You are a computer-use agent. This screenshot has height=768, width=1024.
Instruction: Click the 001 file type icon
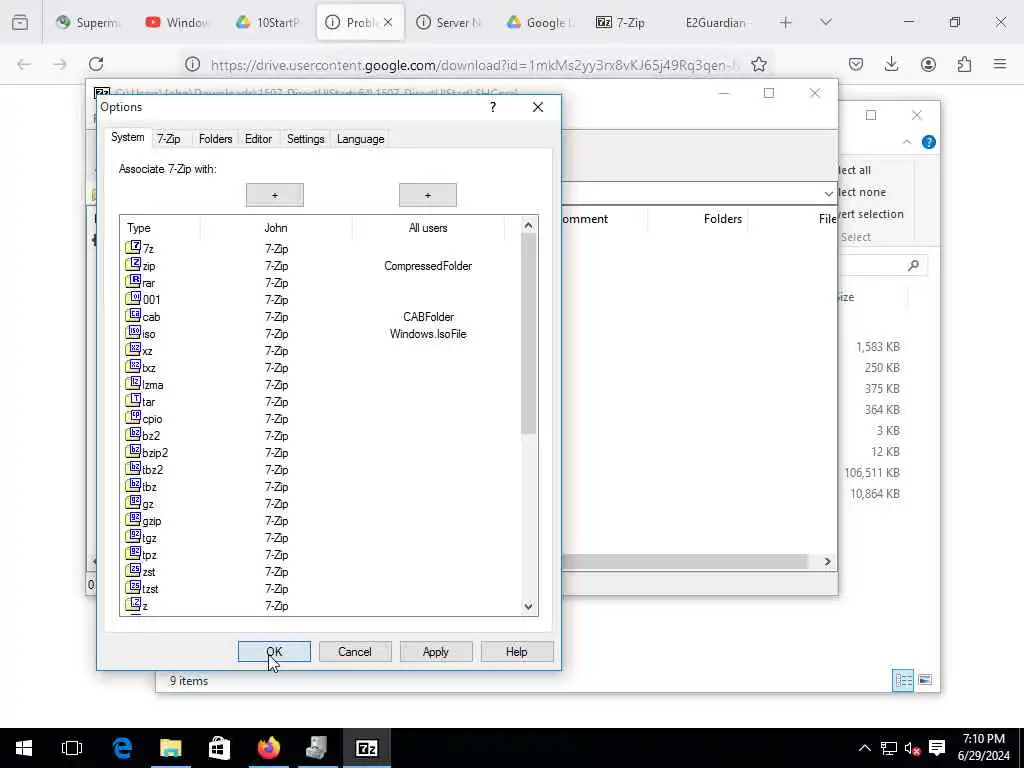click(133, 298)
